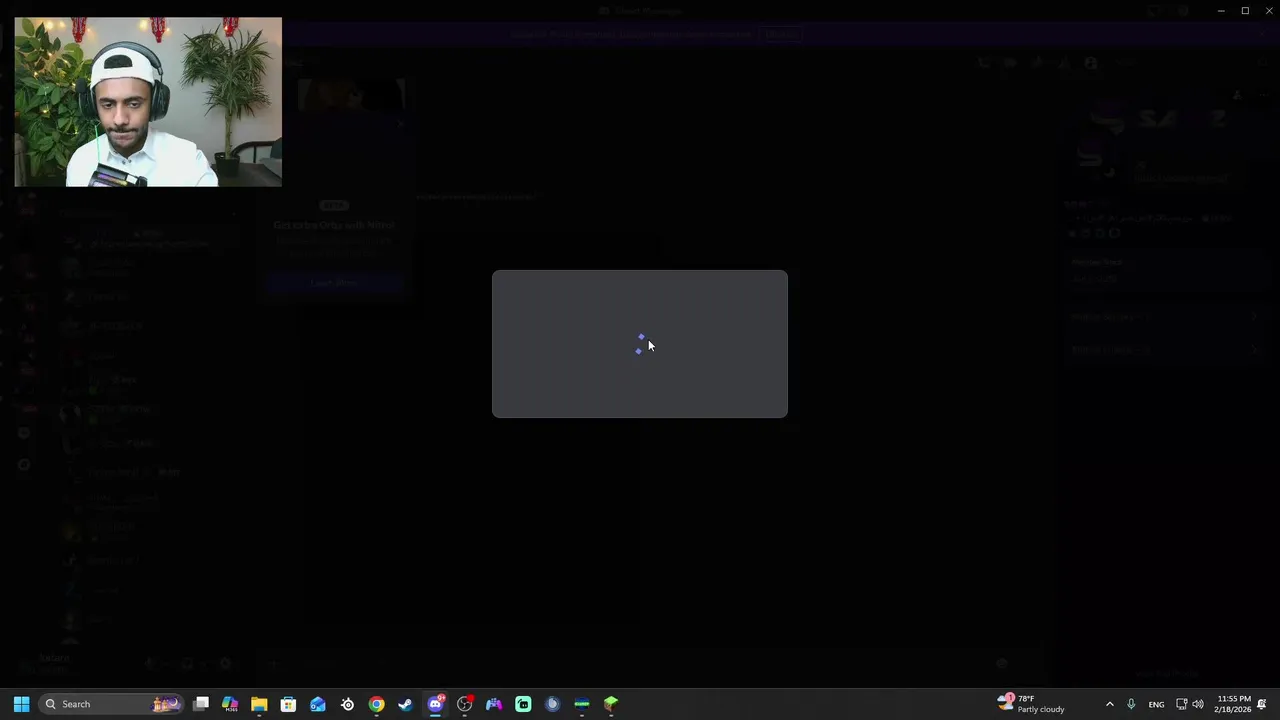Minimize the Discord window

[1221, 11]
